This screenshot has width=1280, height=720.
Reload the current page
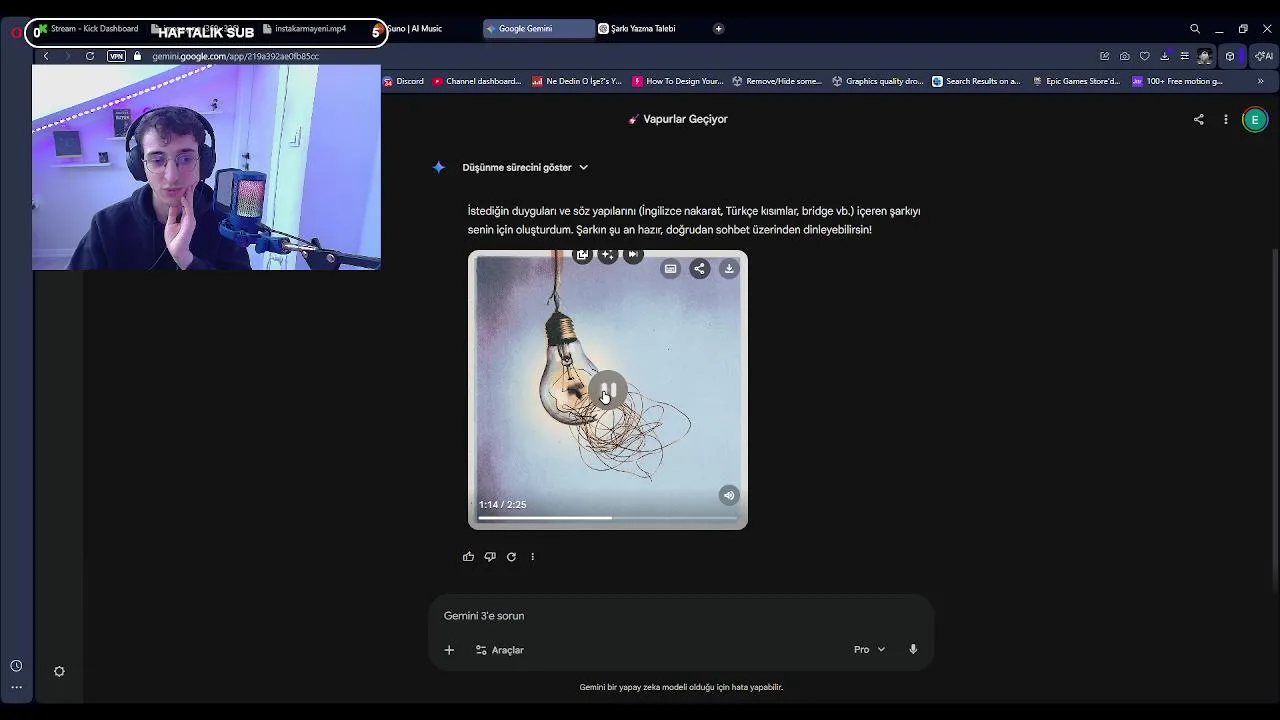(x=89, y=56)
